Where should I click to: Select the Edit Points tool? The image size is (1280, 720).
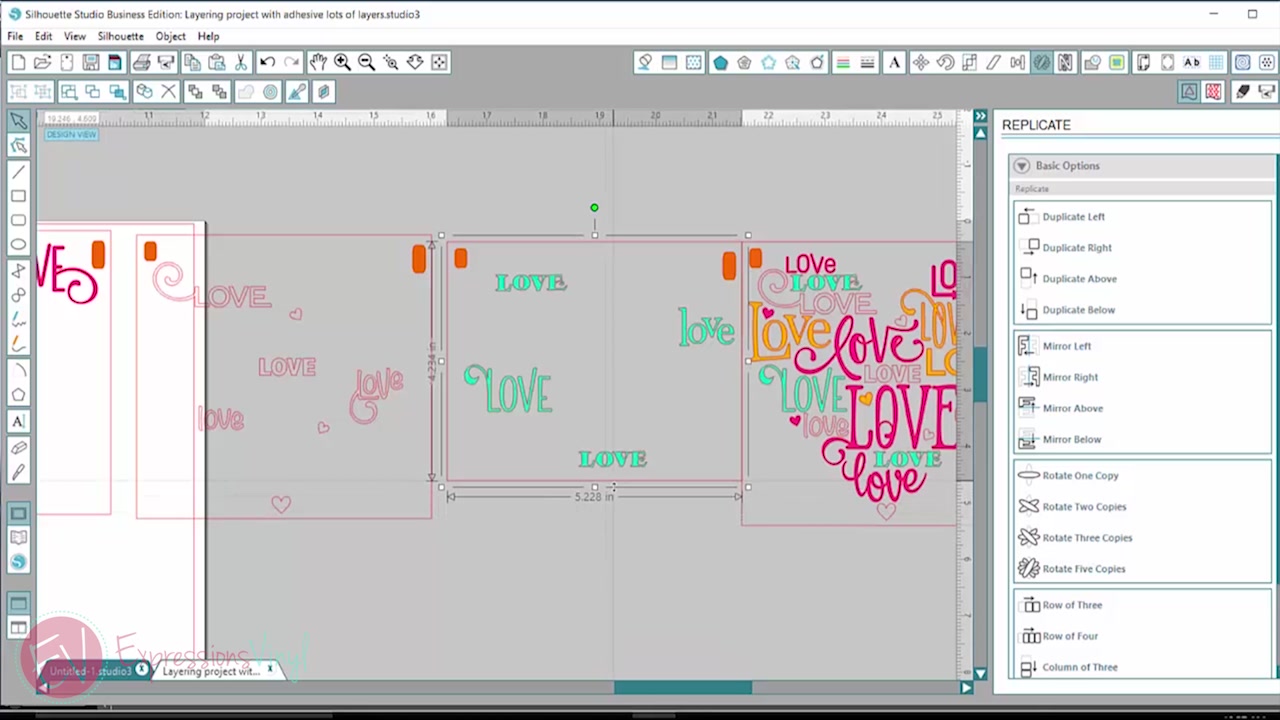tap(18, 146)
